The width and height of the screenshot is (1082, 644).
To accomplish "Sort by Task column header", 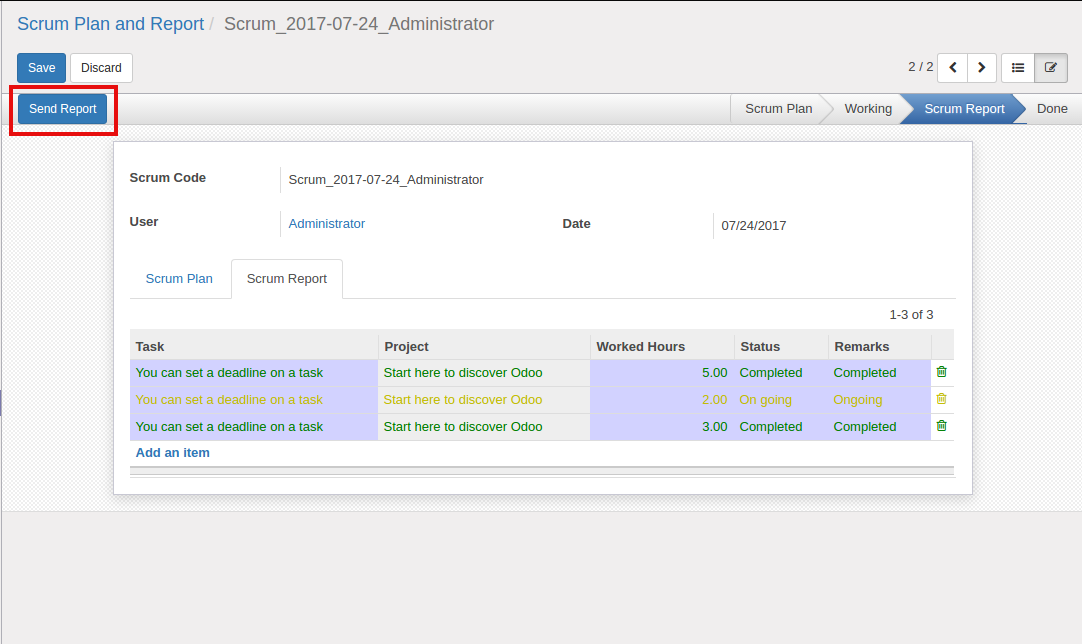I will pyautogui.click(x=254, y=347).
